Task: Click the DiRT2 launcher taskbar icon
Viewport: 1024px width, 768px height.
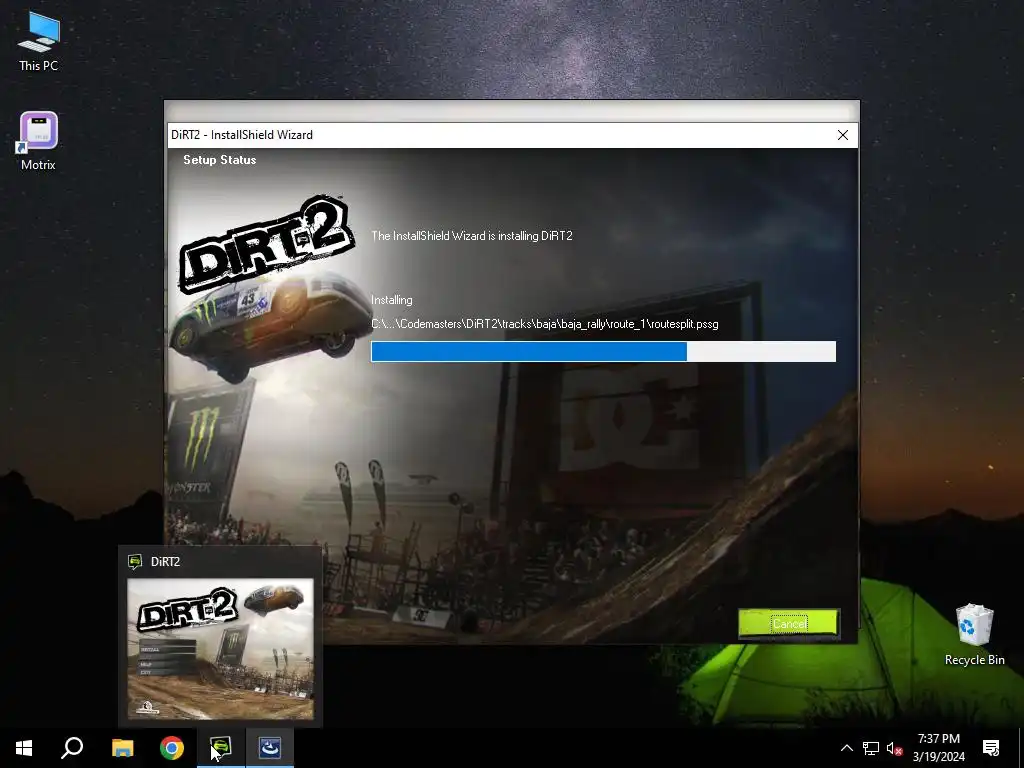Action: tap(221, 748)
